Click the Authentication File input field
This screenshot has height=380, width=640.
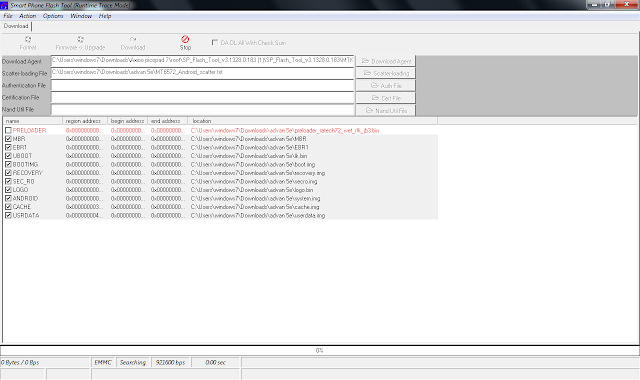pos(202,85)
